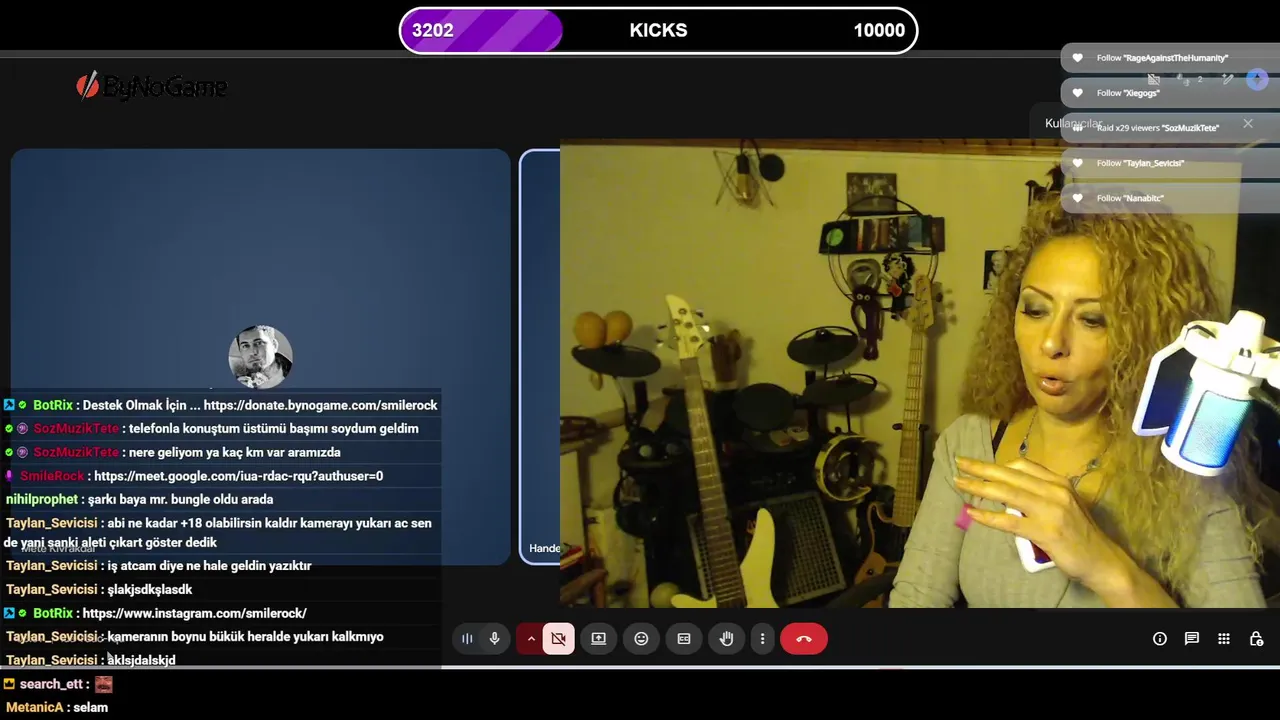The image size is (1280, 720).
Task: Open host controls lock icon
Action: point(1257,639)
